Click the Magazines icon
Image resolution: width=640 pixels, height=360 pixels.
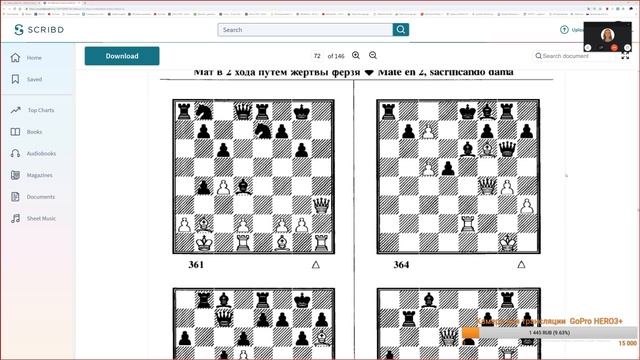point(16,175)
